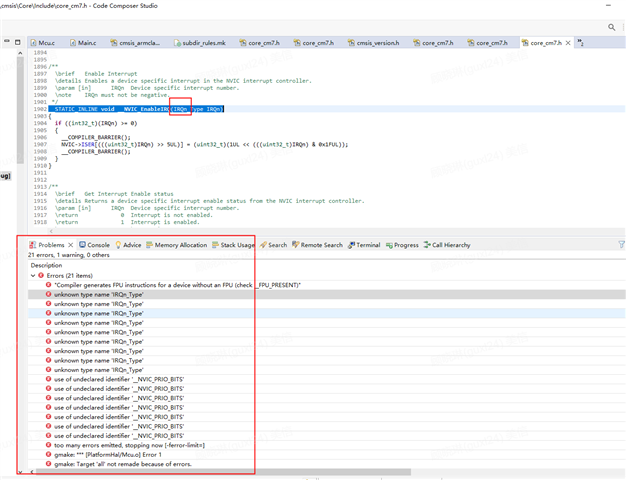The width and height of the screenshot is (626, 480).
Task: Click the Console tab monitor icon
Action: pos(82,244)
